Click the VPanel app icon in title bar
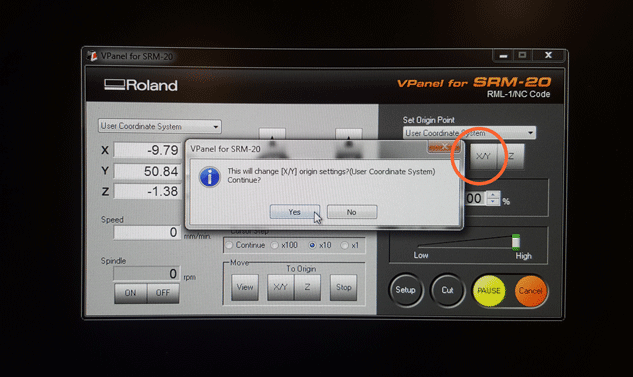 (x=92, y=56)
